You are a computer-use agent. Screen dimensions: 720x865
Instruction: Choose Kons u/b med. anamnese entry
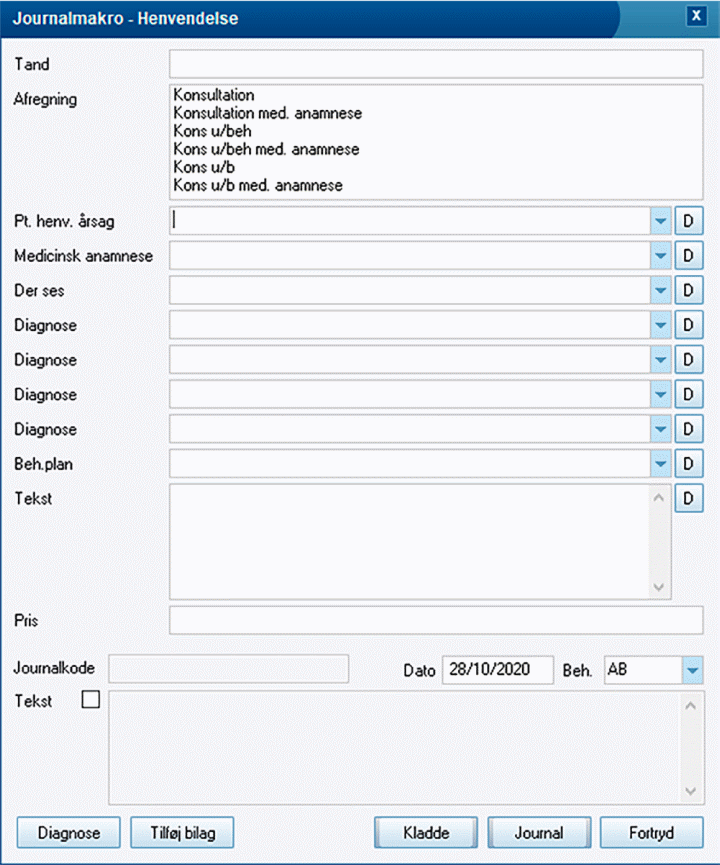click(x=258, y=185)
